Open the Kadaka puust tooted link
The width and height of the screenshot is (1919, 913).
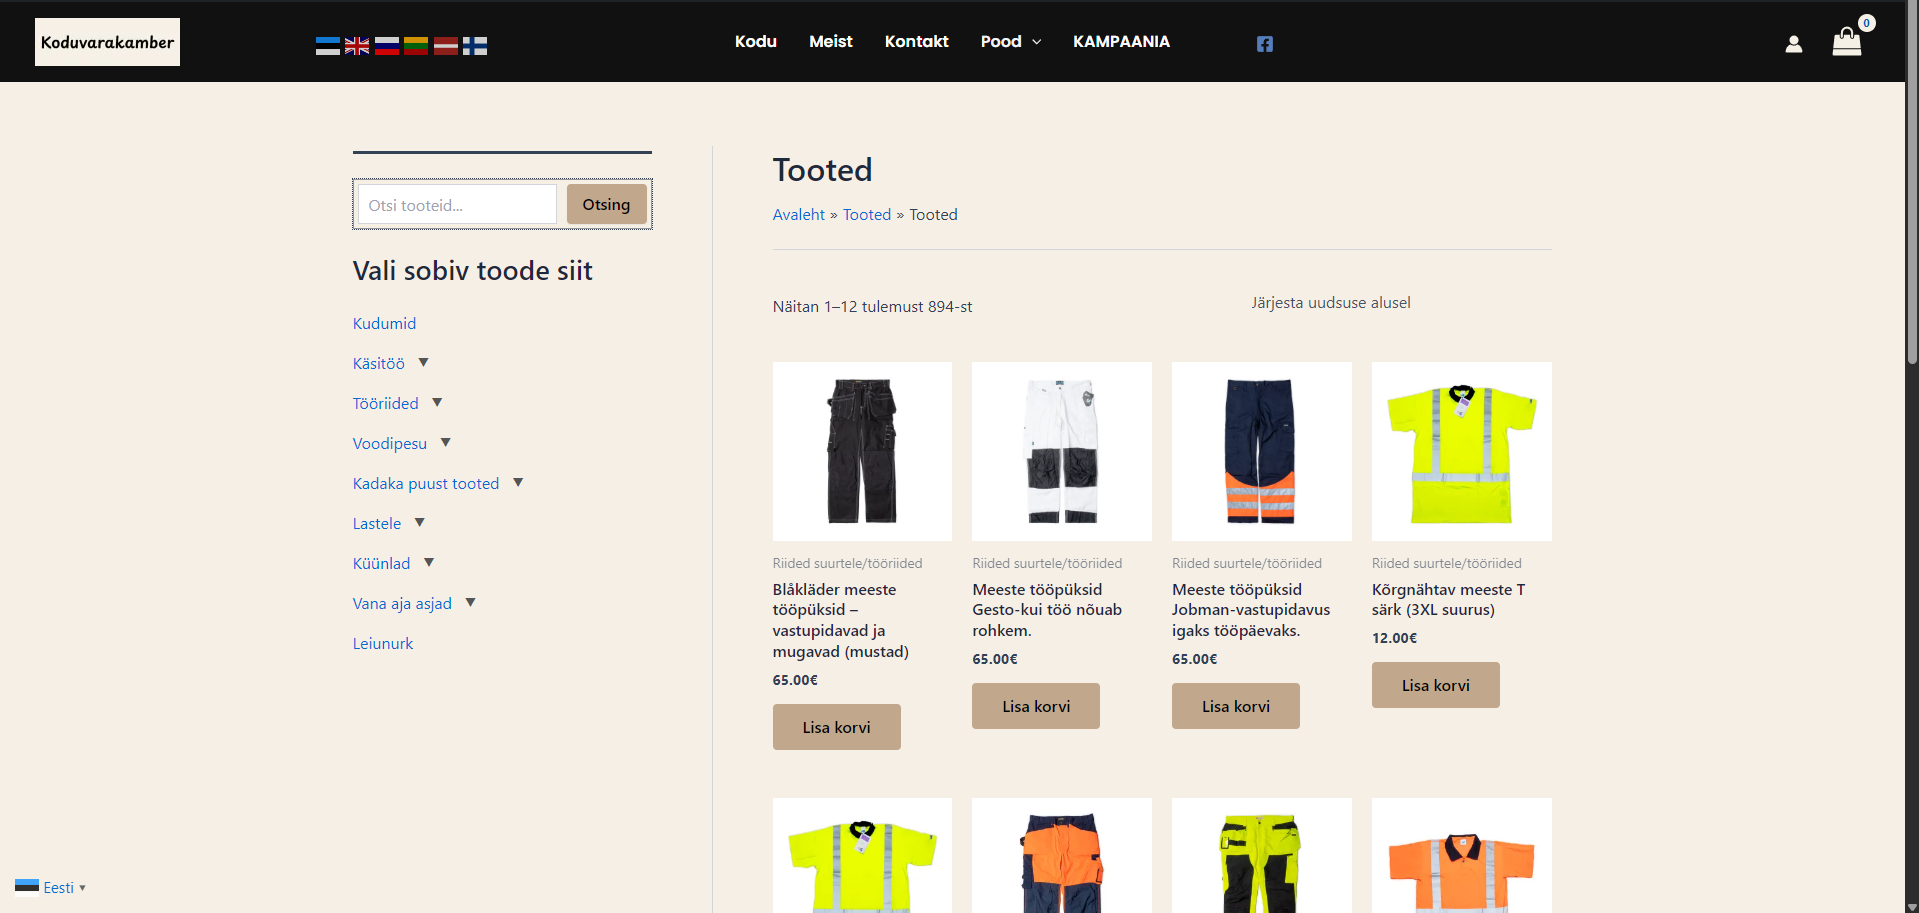[x=426, y=483]
